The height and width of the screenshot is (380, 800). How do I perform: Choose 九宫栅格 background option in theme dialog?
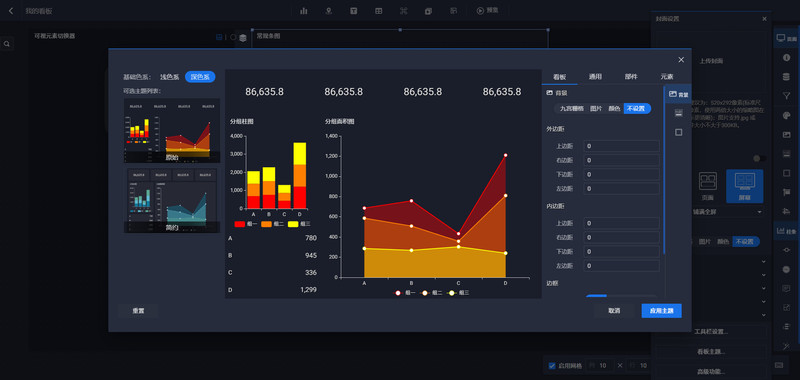[570, 109]
